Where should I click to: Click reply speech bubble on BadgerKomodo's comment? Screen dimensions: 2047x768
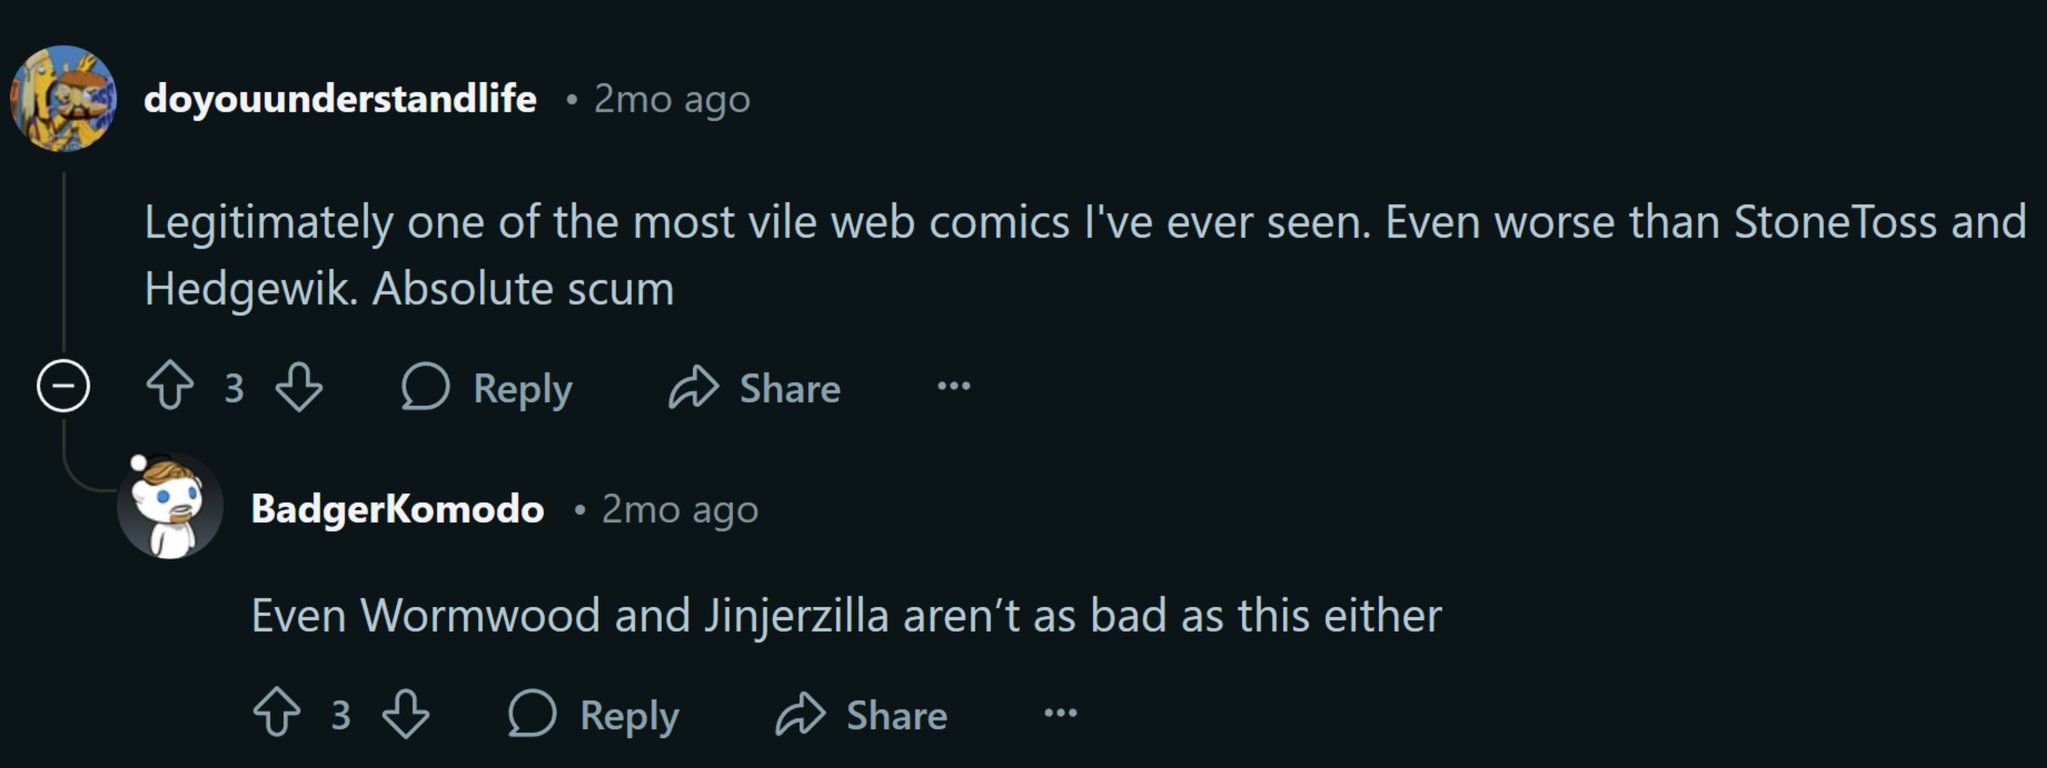click(532, 714)
